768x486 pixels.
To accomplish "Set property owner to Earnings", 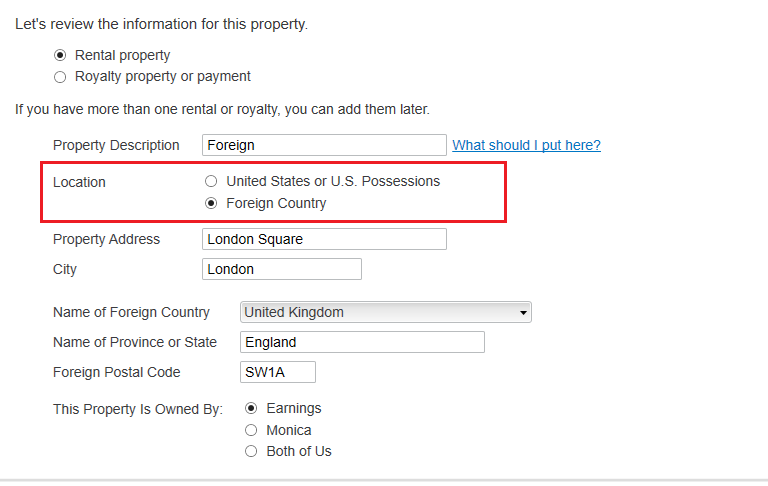I will click(x=251, y=409).
